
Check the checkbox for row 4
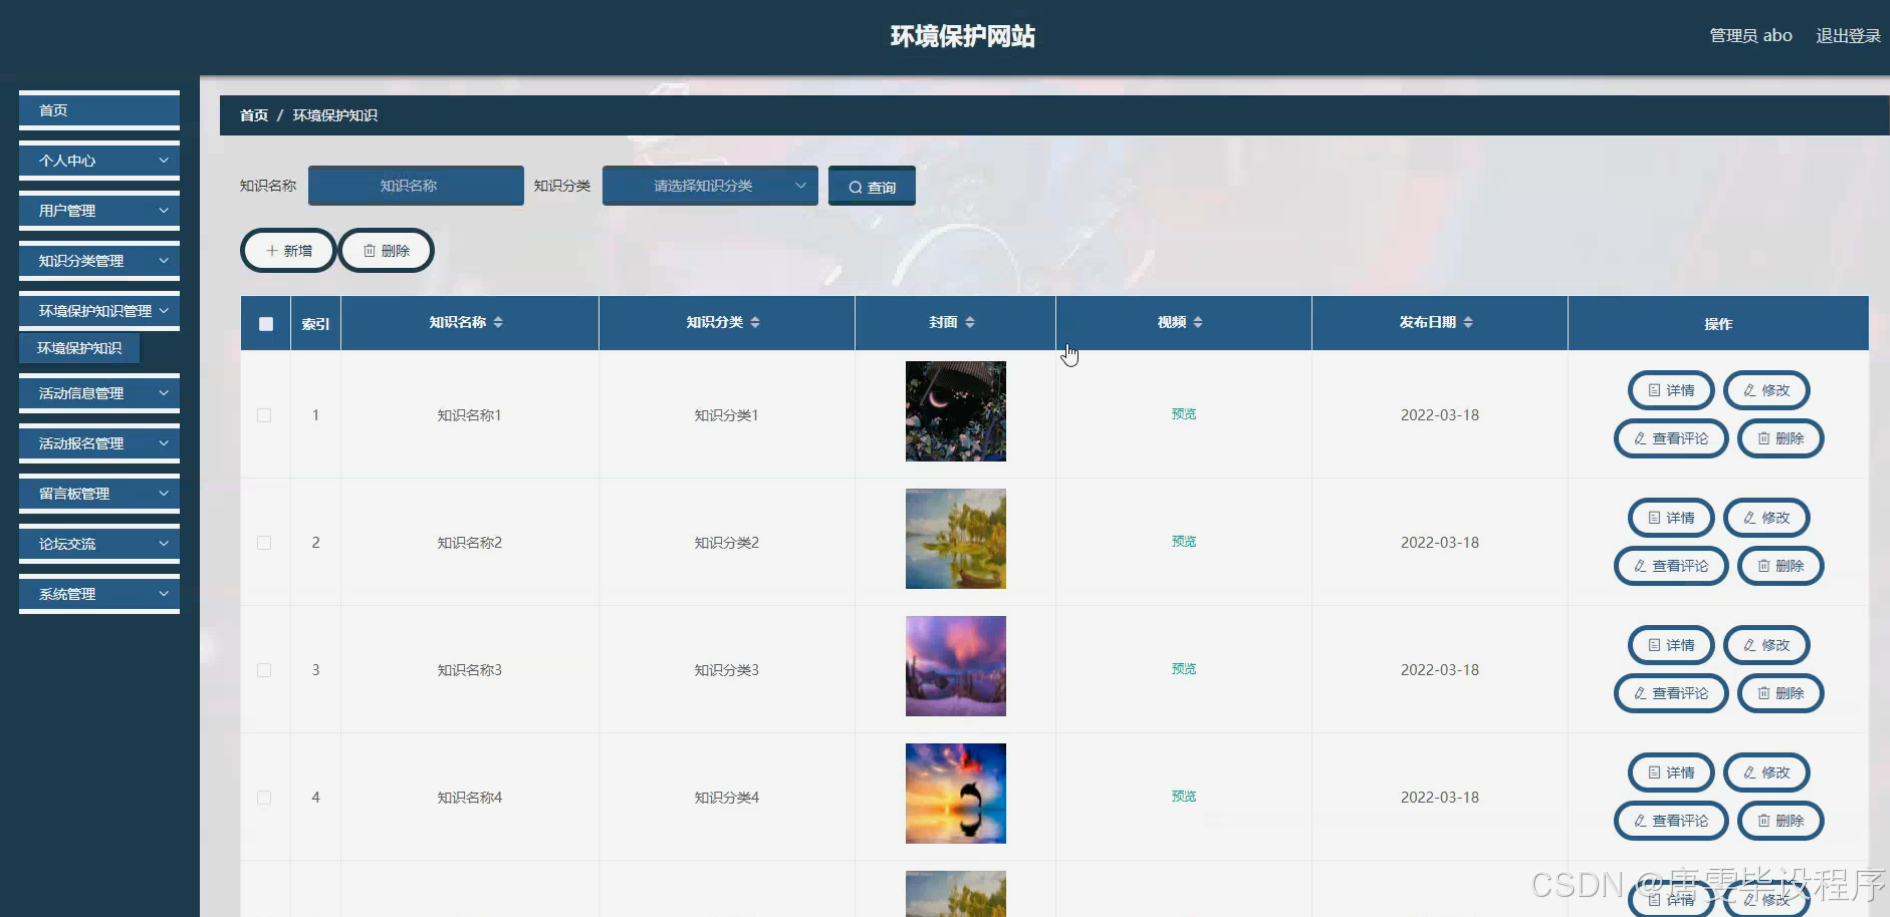[x=264, y=797]
